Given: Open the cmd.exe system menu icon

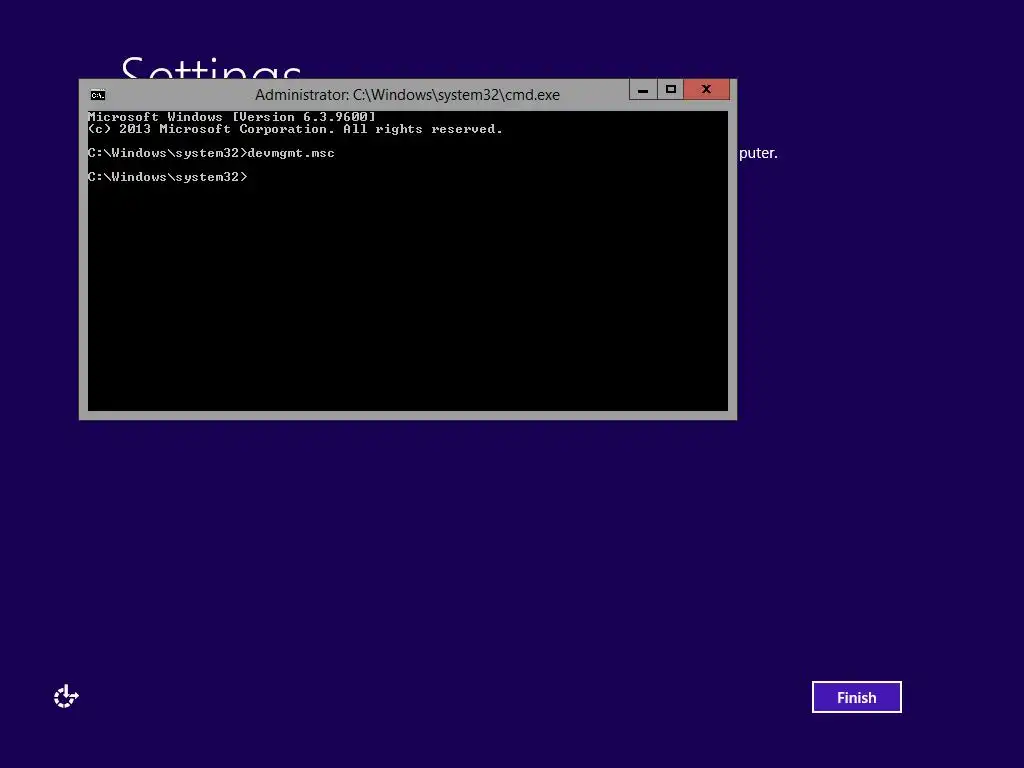Looking at the screenshot, I should click(x=98, y=95).
